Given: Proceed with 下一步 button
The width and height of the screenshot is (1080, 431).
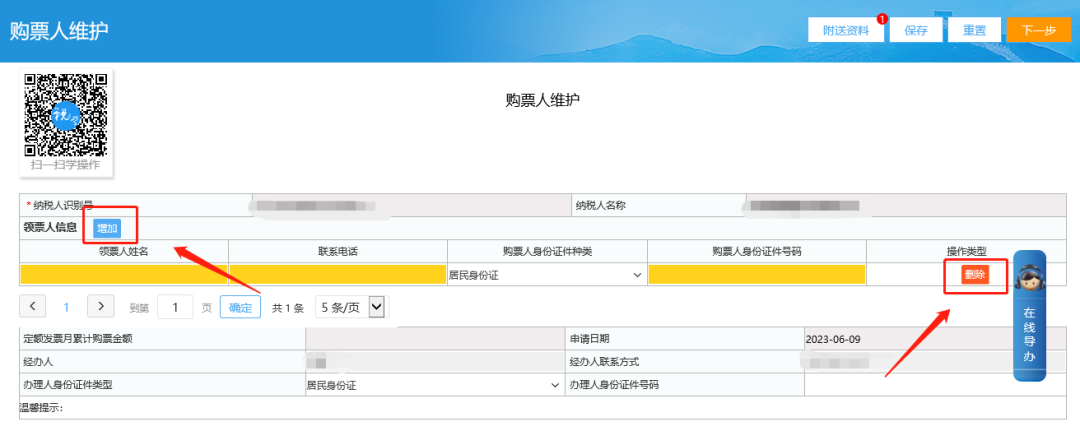Looking at the screenshot, I should pos(1038,30).
